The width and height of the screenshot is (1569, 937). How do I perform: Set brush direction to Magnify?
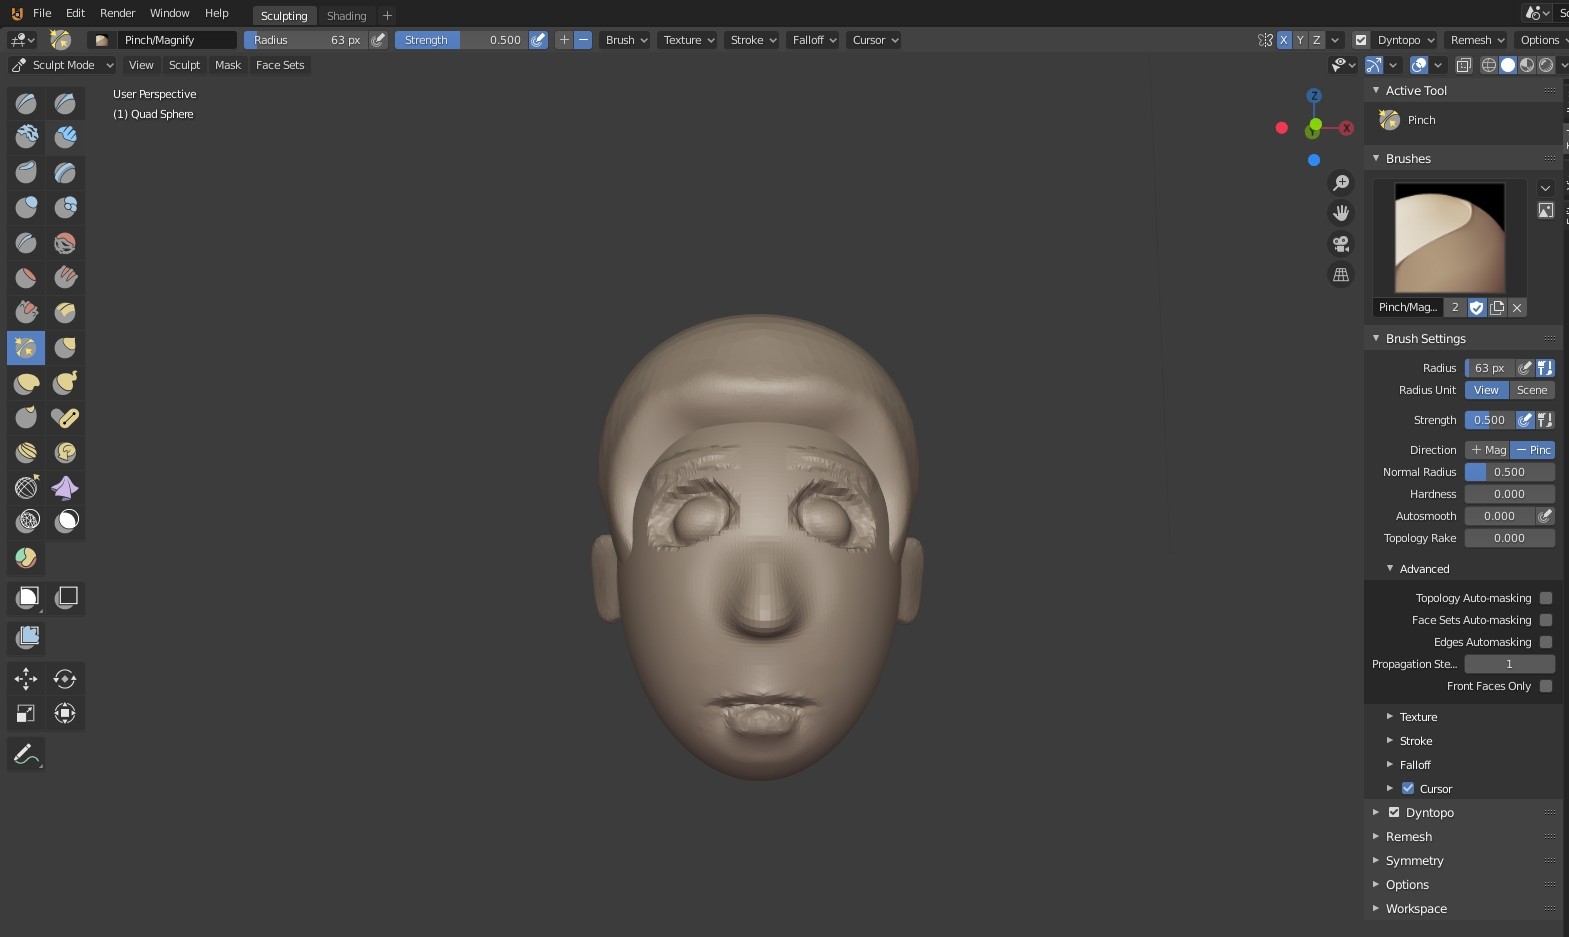click(x=1488, y=450)
